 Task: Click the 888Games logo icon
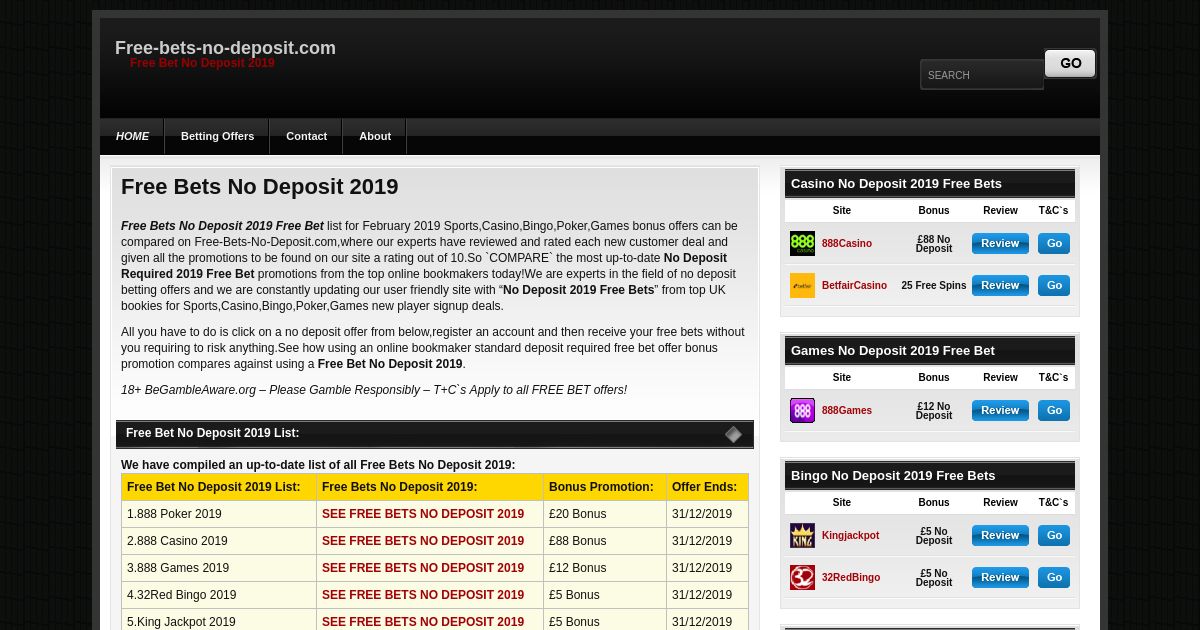click(x=802, y=410)
